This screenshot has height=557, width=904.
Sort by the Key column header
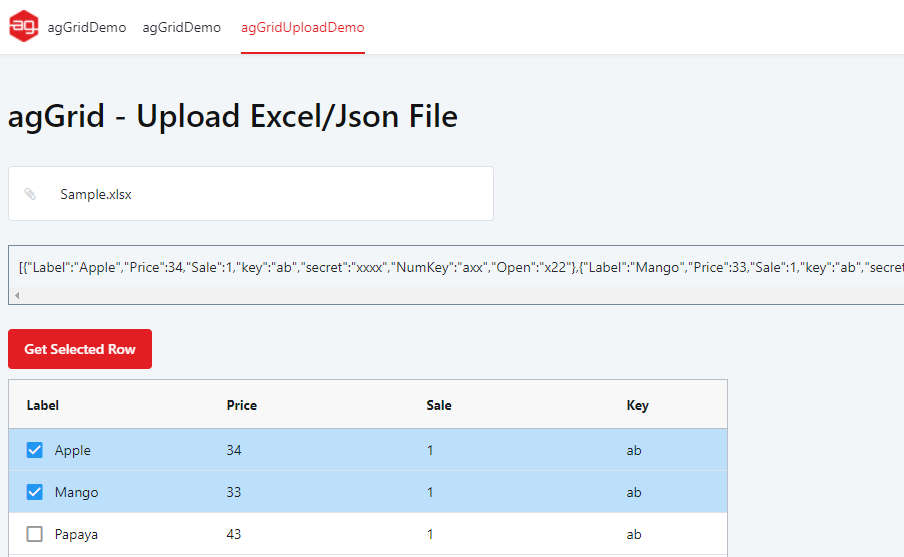pos(638,405)
